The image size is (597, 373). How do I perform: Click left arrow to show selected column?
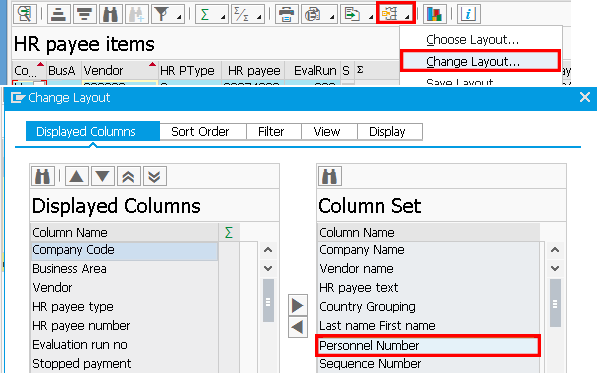pyautogui.click(x=298, y=327)
